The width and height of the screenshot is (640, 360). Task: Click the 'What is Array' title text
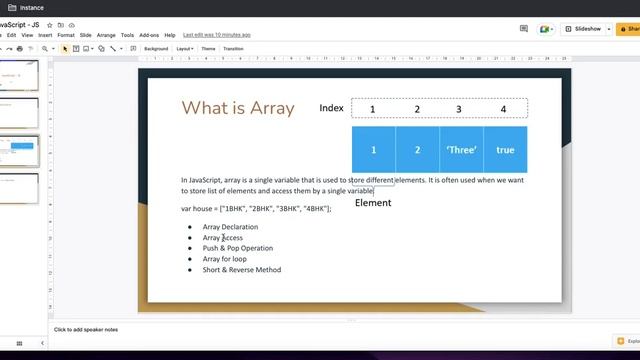coord(238,108)
